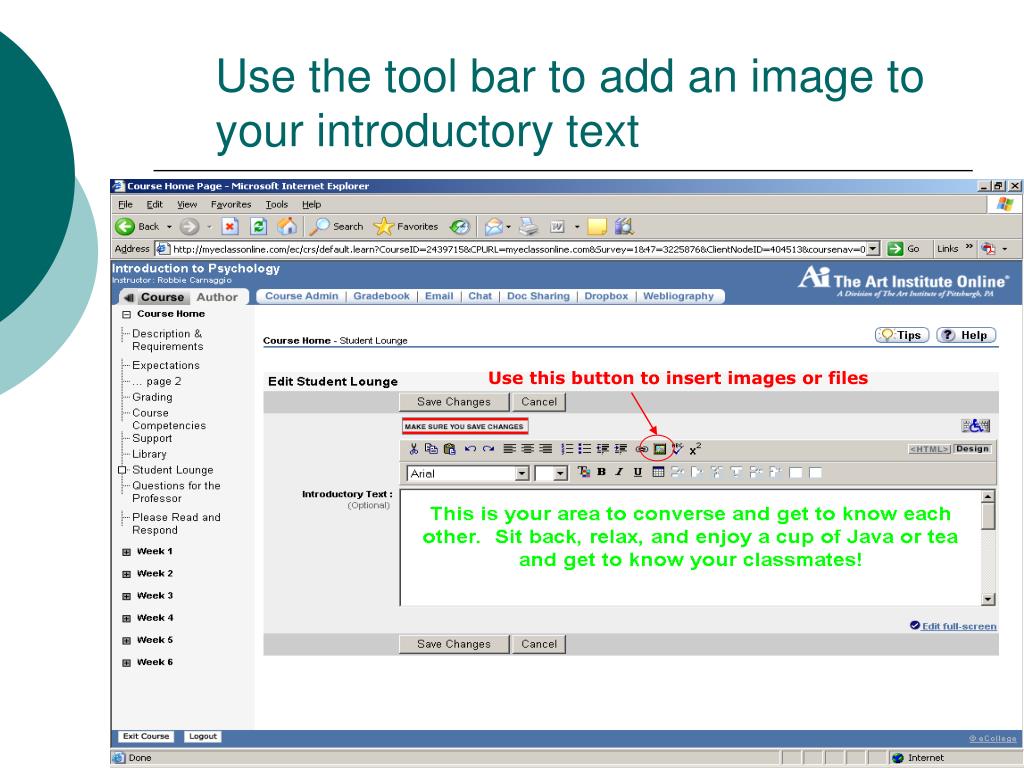This screenshot has height=768, width=1024.
Task: Toggle italic formatting in editor
Action: [621, 472]
